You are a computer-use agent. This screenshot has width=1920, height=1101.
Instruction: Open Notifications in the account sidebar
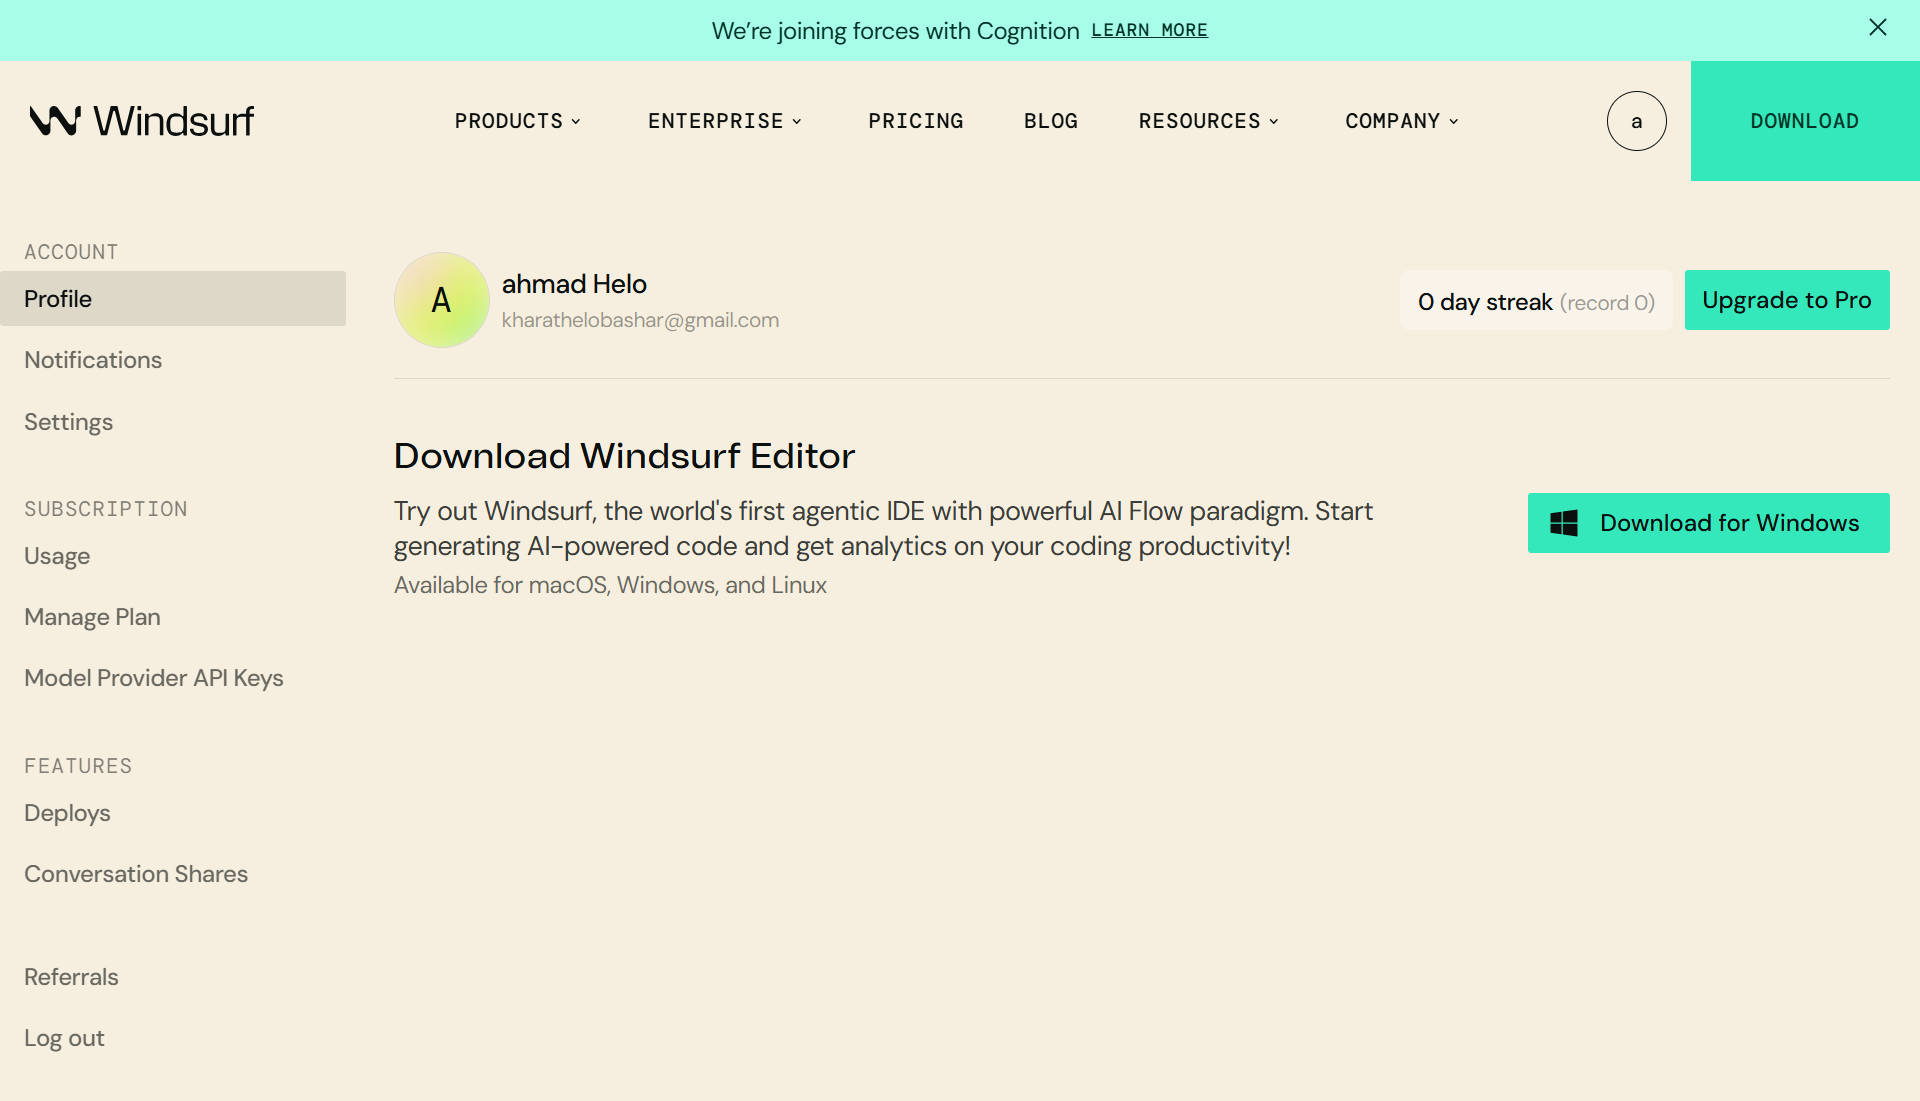[x=93, y=360]
